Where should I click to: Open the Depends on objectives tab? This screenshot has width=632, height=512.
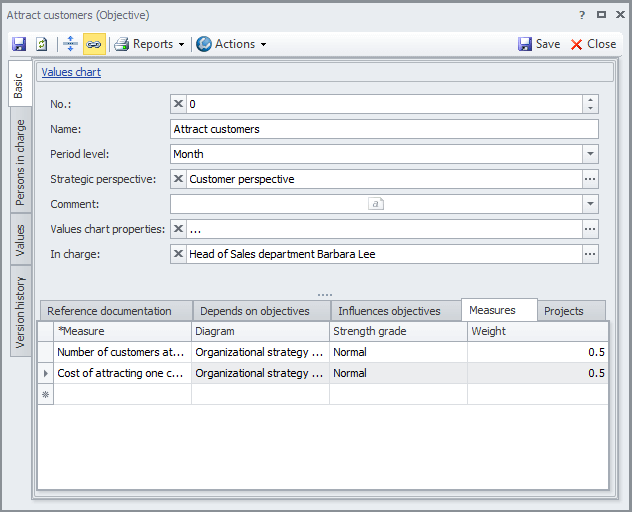(262, 311)
